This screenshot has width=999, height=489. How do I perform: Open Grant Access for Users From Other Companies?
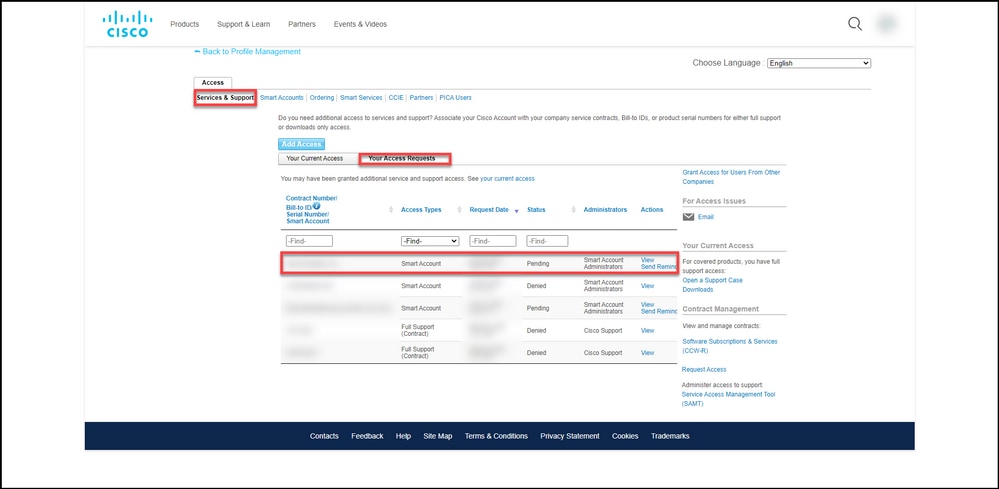click(731, 177)
